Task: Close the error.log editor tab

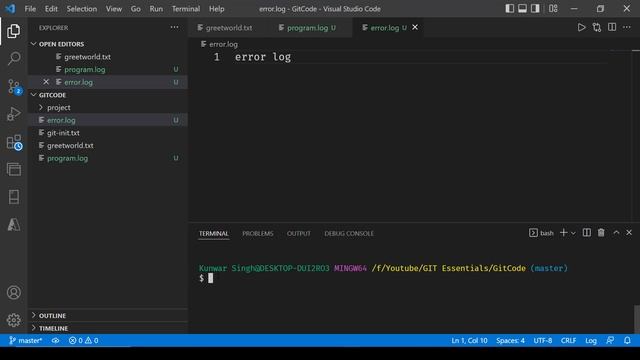Action: (x=415, y=27)
